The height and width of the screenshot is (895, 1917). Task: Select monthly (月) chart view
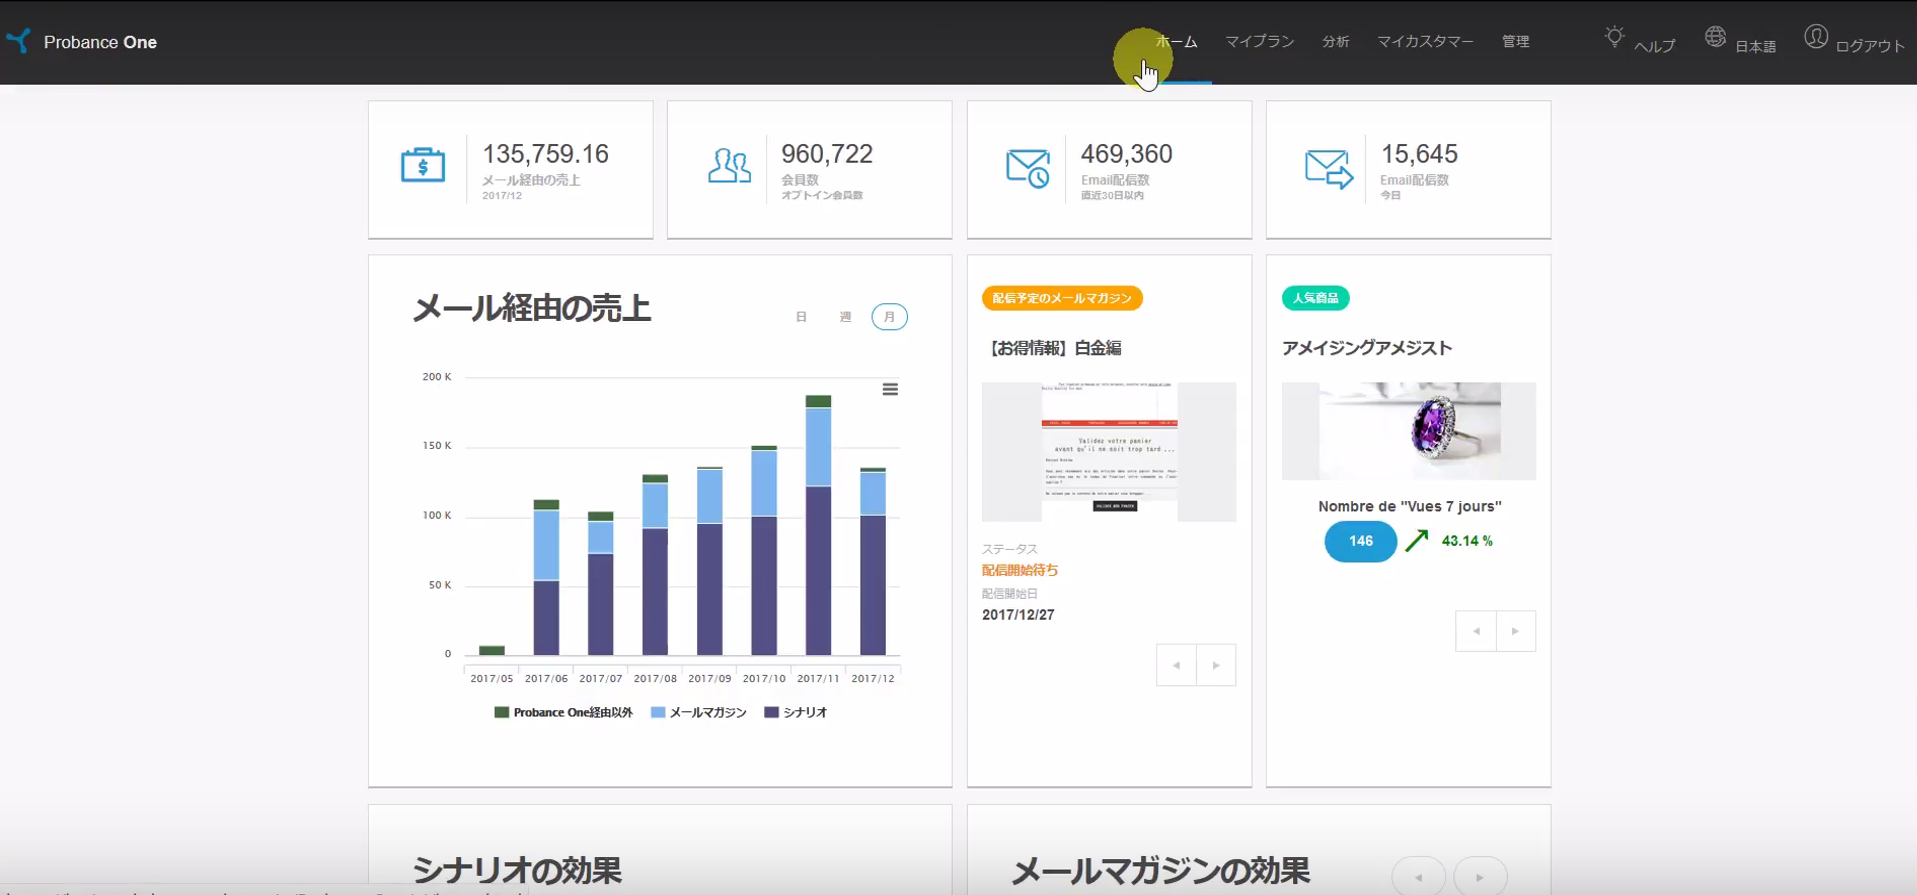click(x=889, y=317)
